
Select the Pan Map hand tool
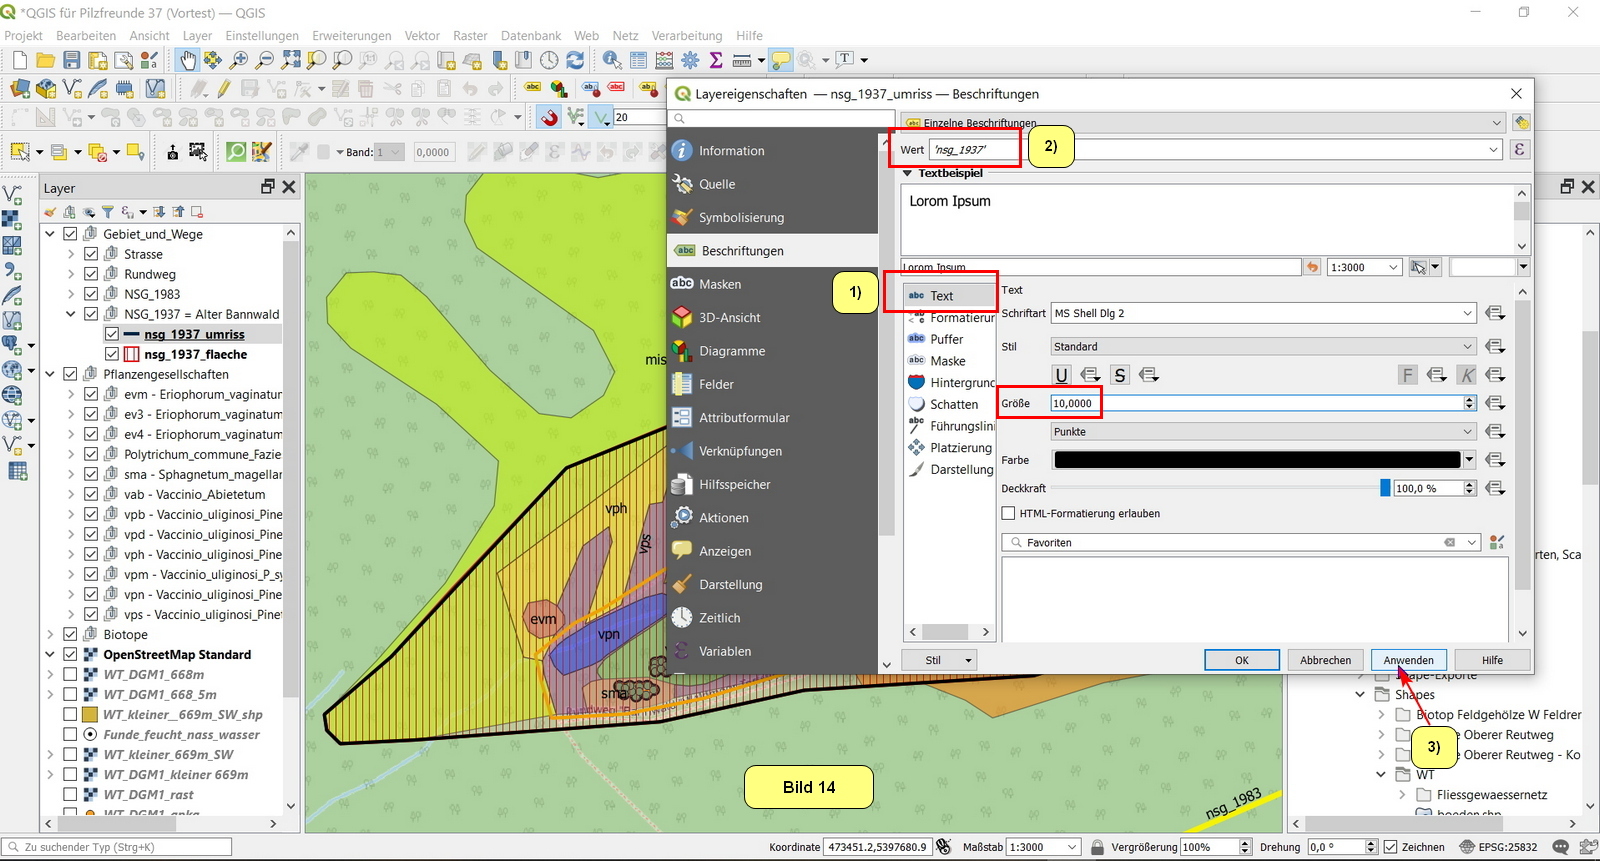[x=187, y=61]
